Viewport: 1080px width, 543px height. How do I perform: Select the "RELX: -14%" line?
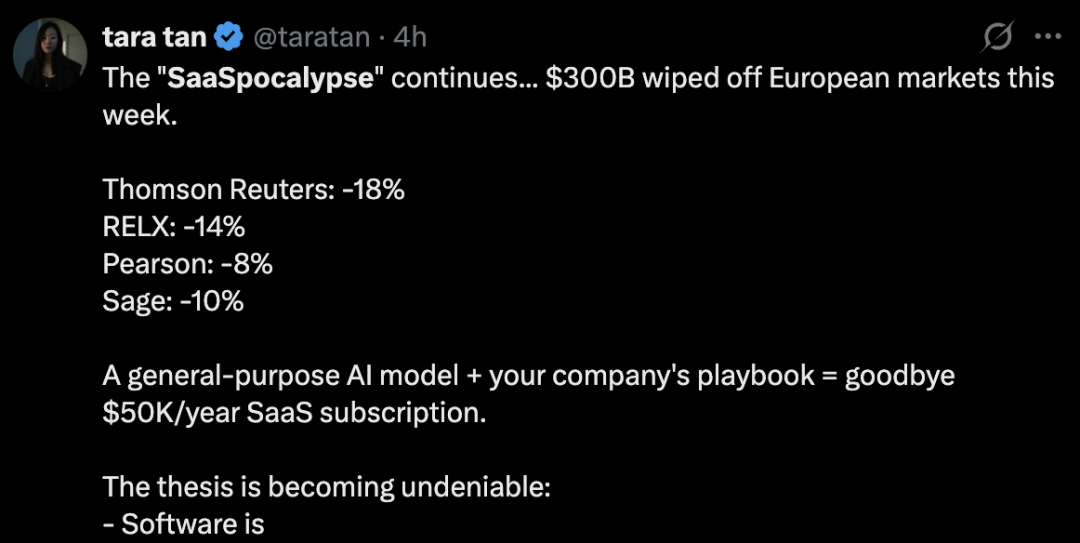click(x=173, y=226)
